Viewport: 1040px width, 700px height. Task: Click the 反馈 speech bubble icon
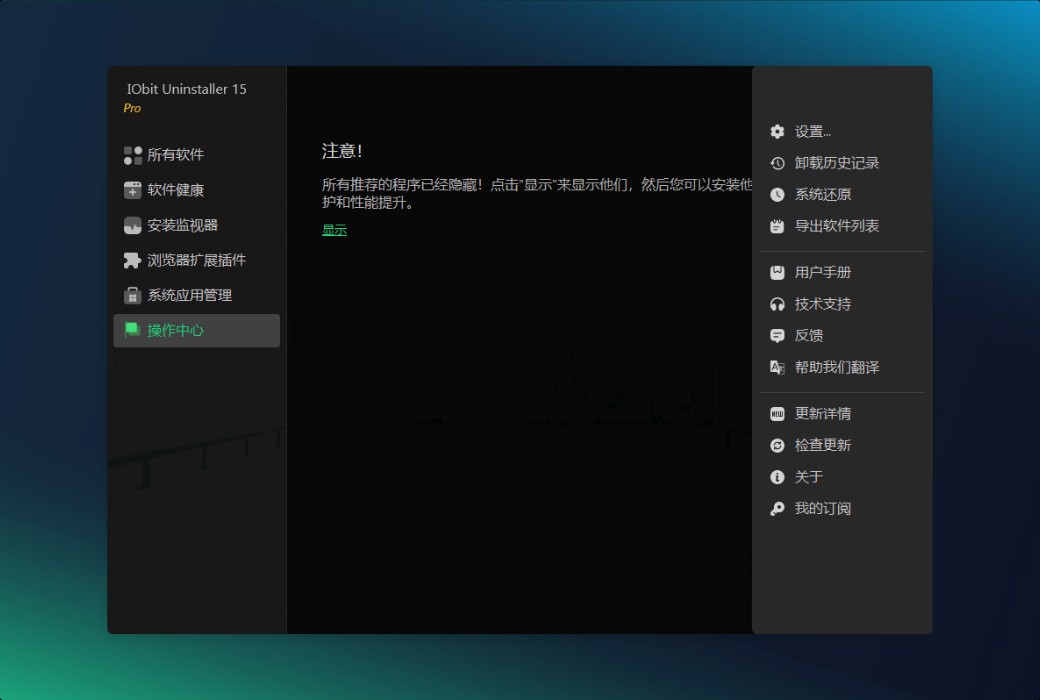tap(777, 336)
